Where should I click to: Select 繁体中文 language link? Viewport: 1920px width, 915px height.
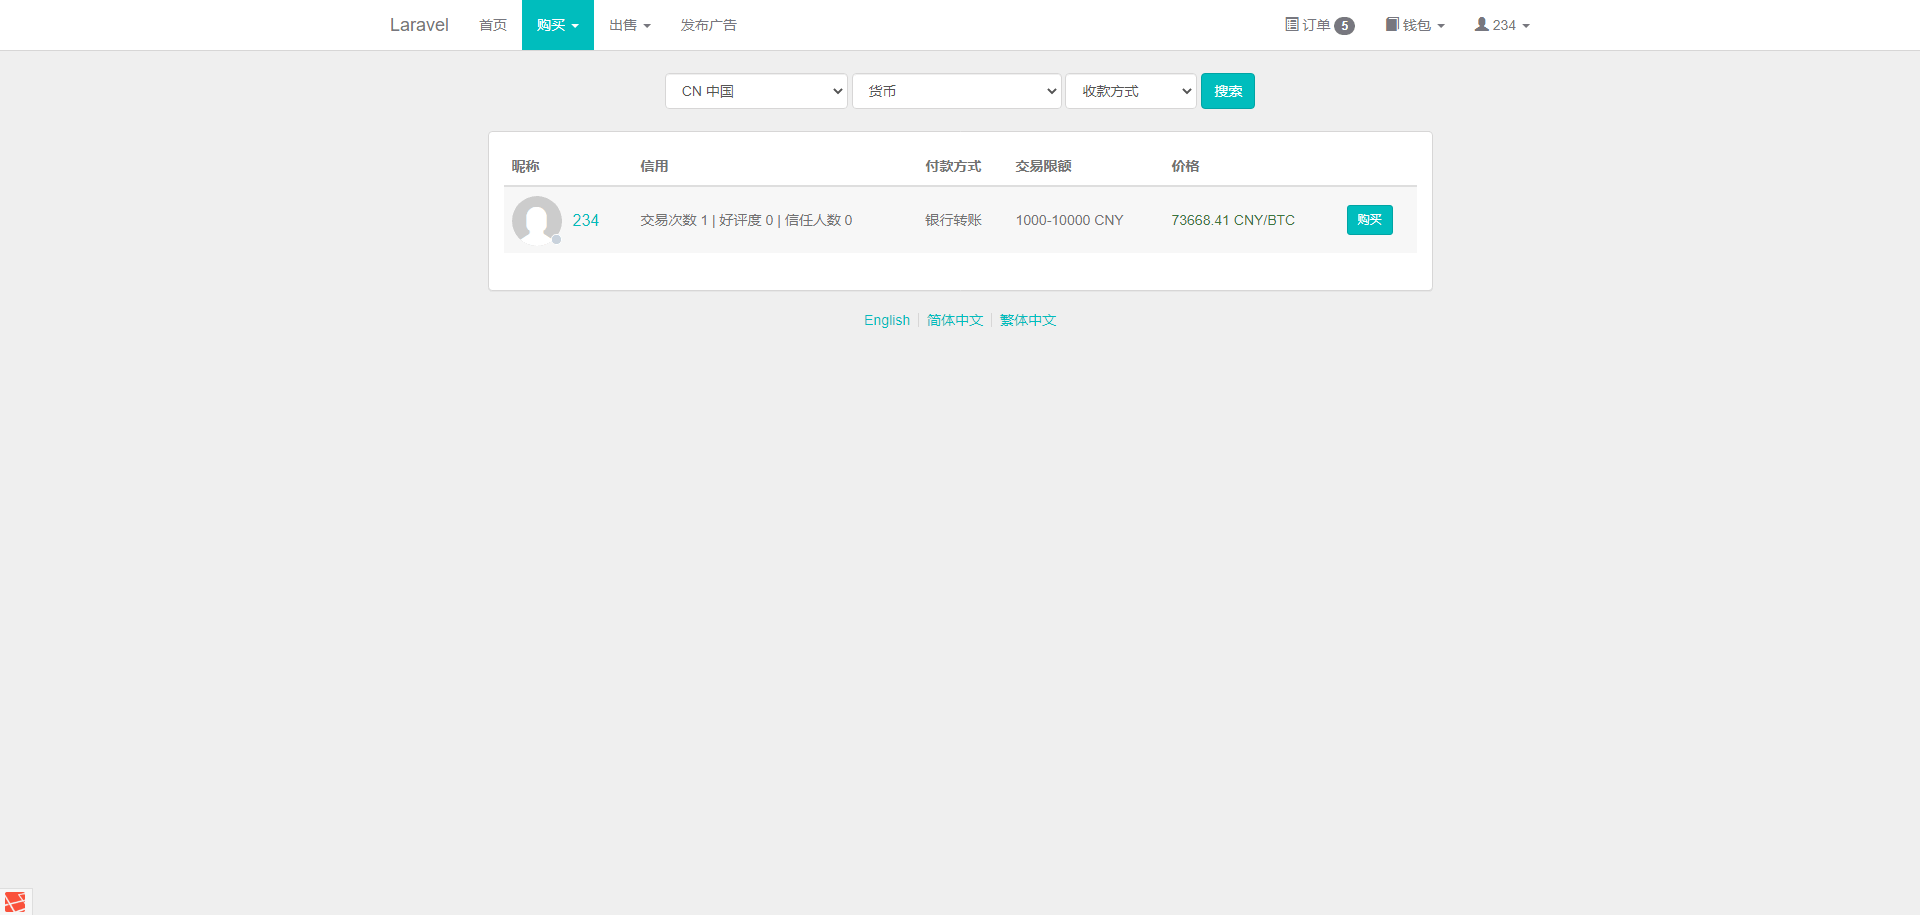click(1028, 320)
